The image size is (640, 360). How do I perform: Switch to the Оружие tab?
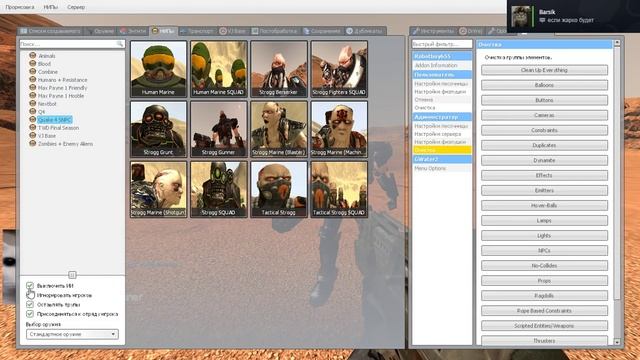click(x=100, y=31)
